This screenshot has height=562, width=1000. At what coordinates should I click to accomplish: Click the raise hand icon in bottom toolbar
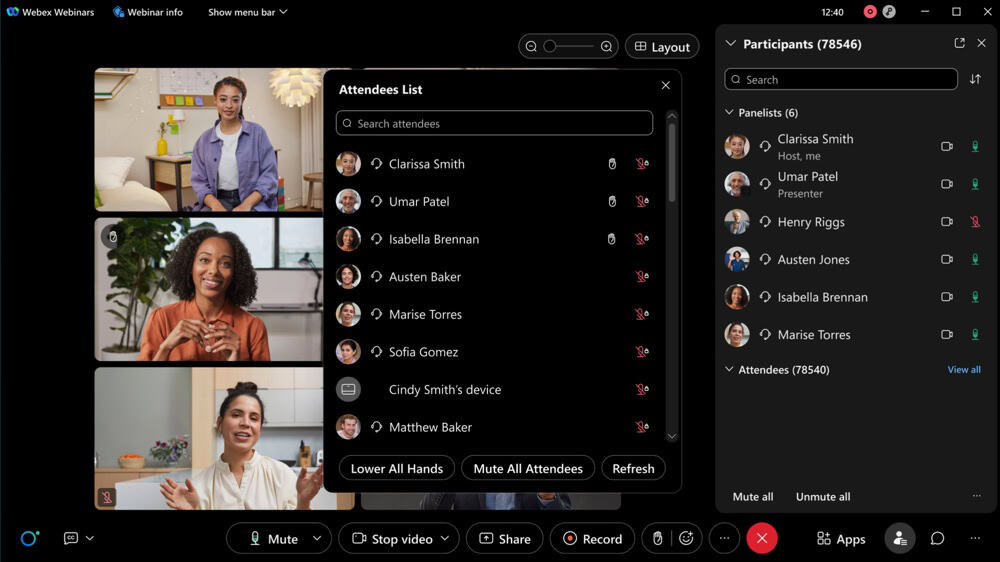click(657, 538)
